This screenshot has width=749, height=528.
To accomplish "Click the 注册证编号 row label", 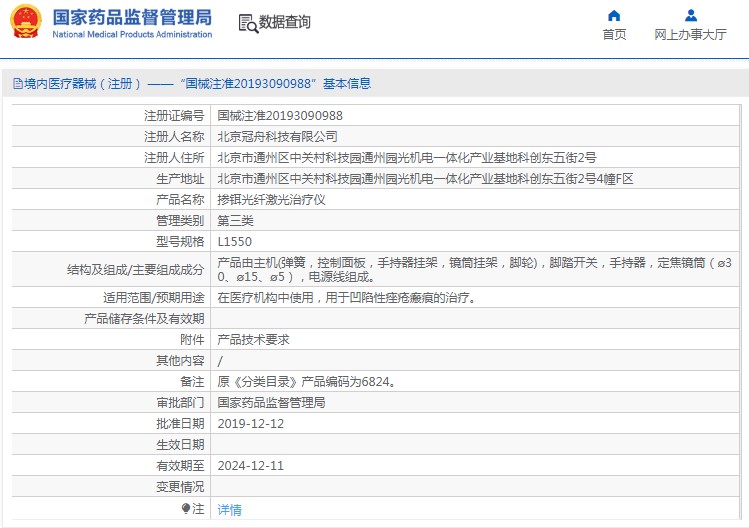I will pos(174,116).
